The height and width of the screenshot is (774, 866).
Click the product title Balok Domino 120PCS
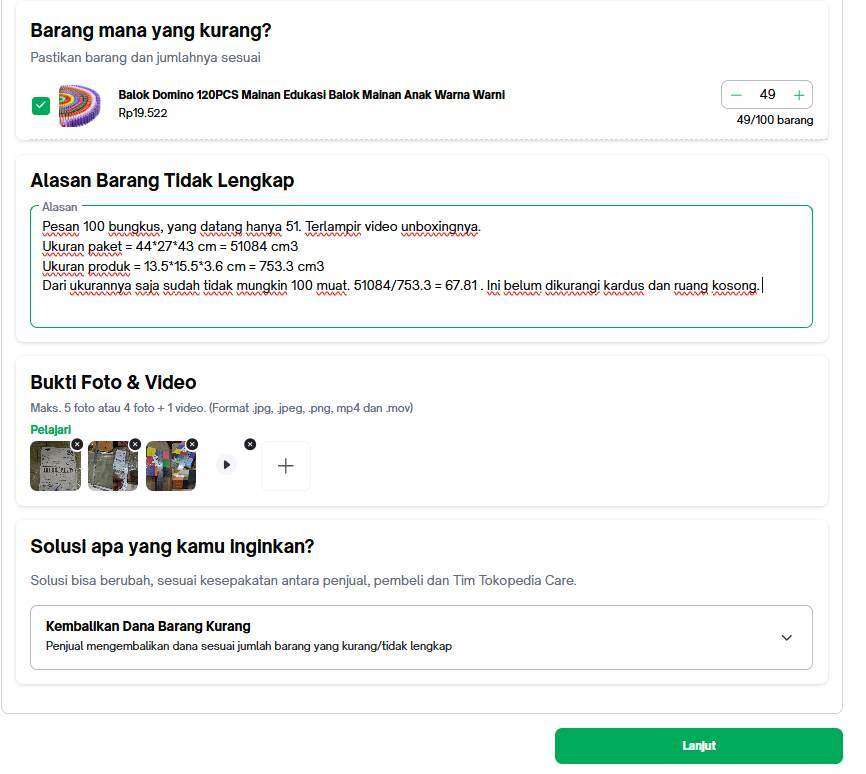[311, 94]
